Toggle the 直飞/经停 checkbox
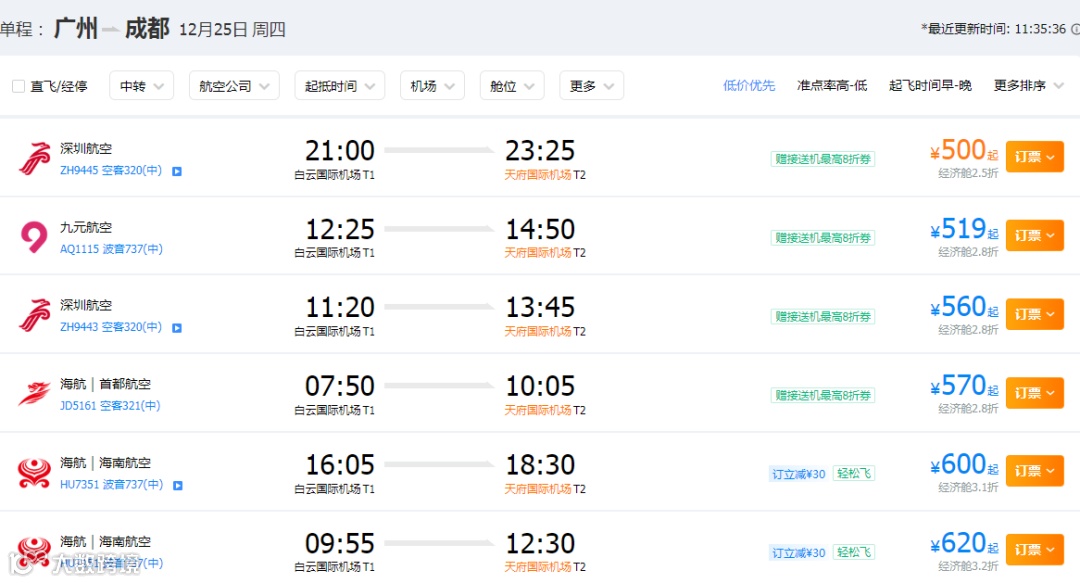 click(19, 86)
